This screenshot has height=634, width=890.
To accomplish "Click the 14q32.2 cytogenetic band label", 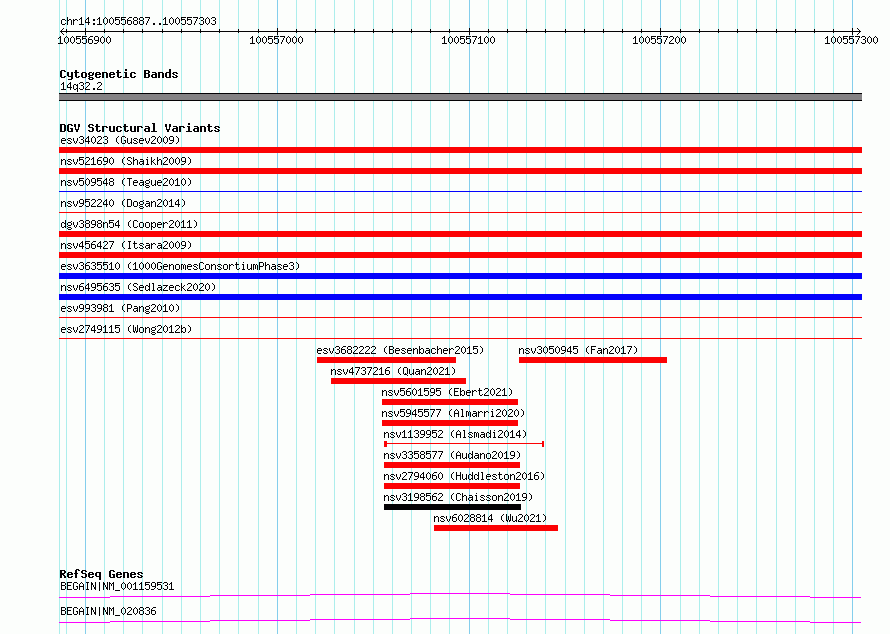I will tap(81, 86).
